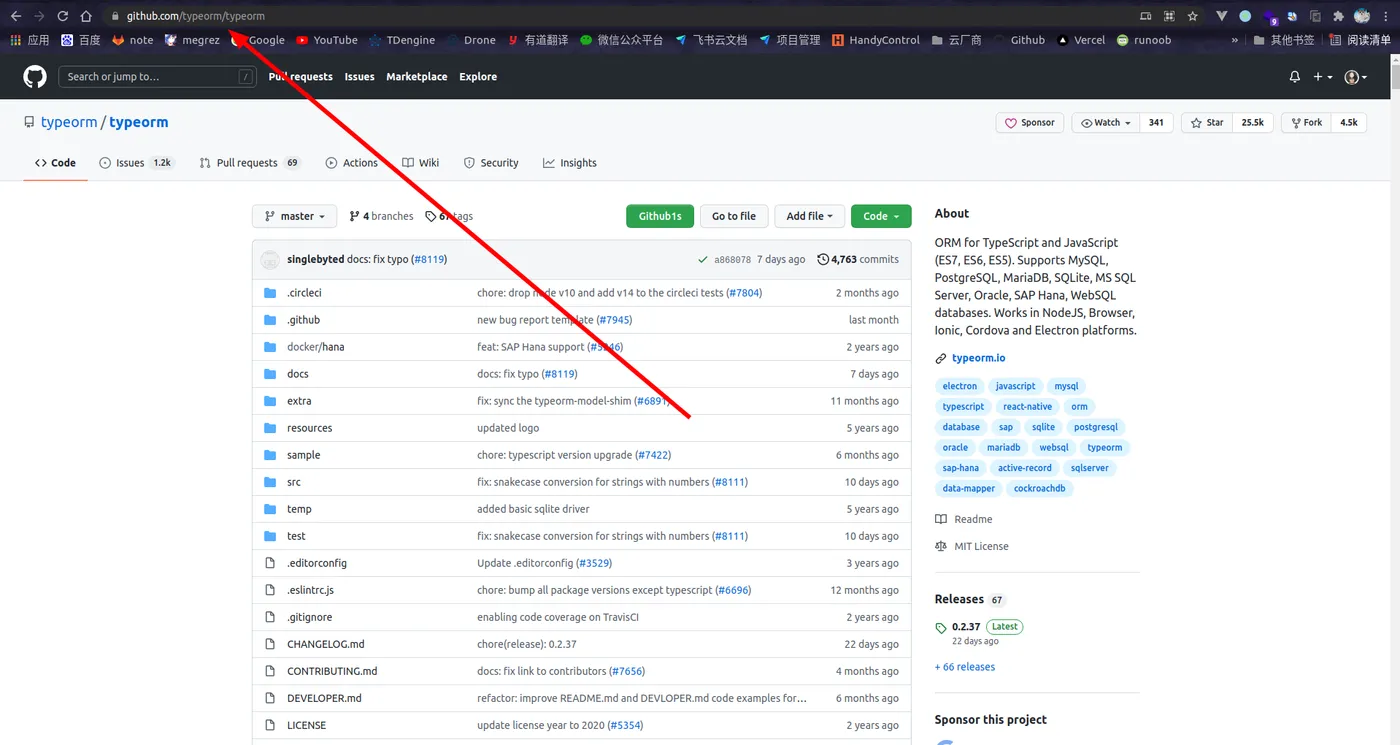Open the Vercel bookmark in bookmarks bar
The width and height of the screenshot is (1400, 745).
(x=1081, y=40)
